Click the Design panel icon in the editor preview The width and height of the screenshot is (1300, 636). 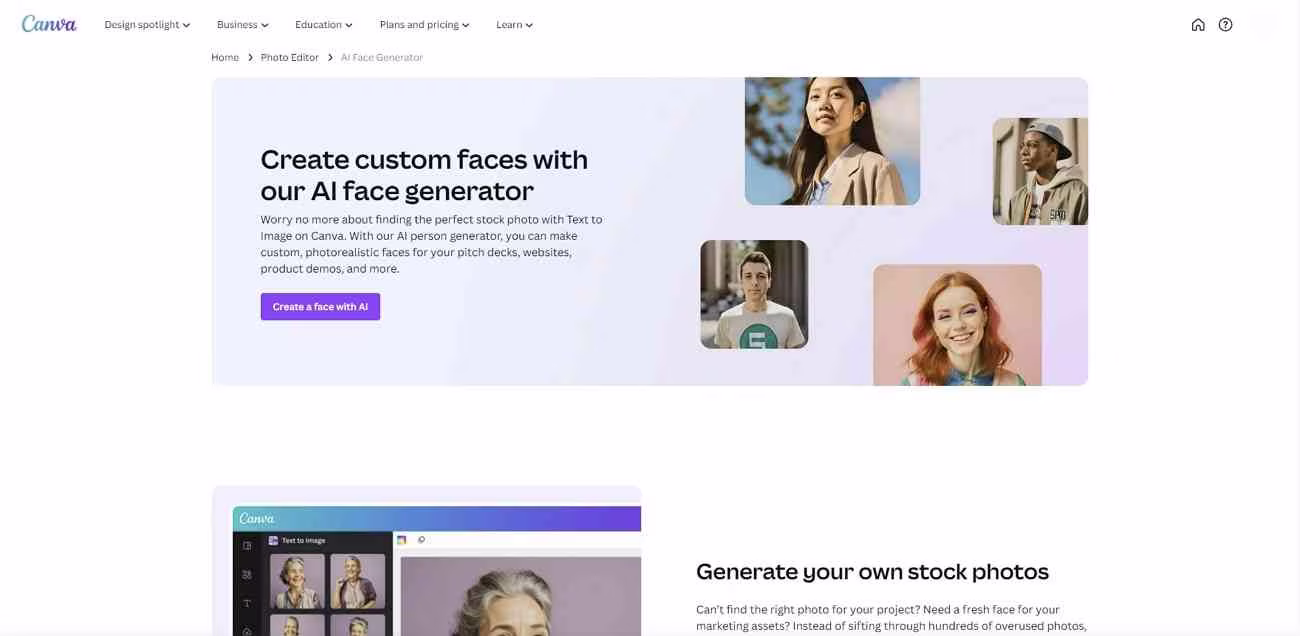point(247,546)
